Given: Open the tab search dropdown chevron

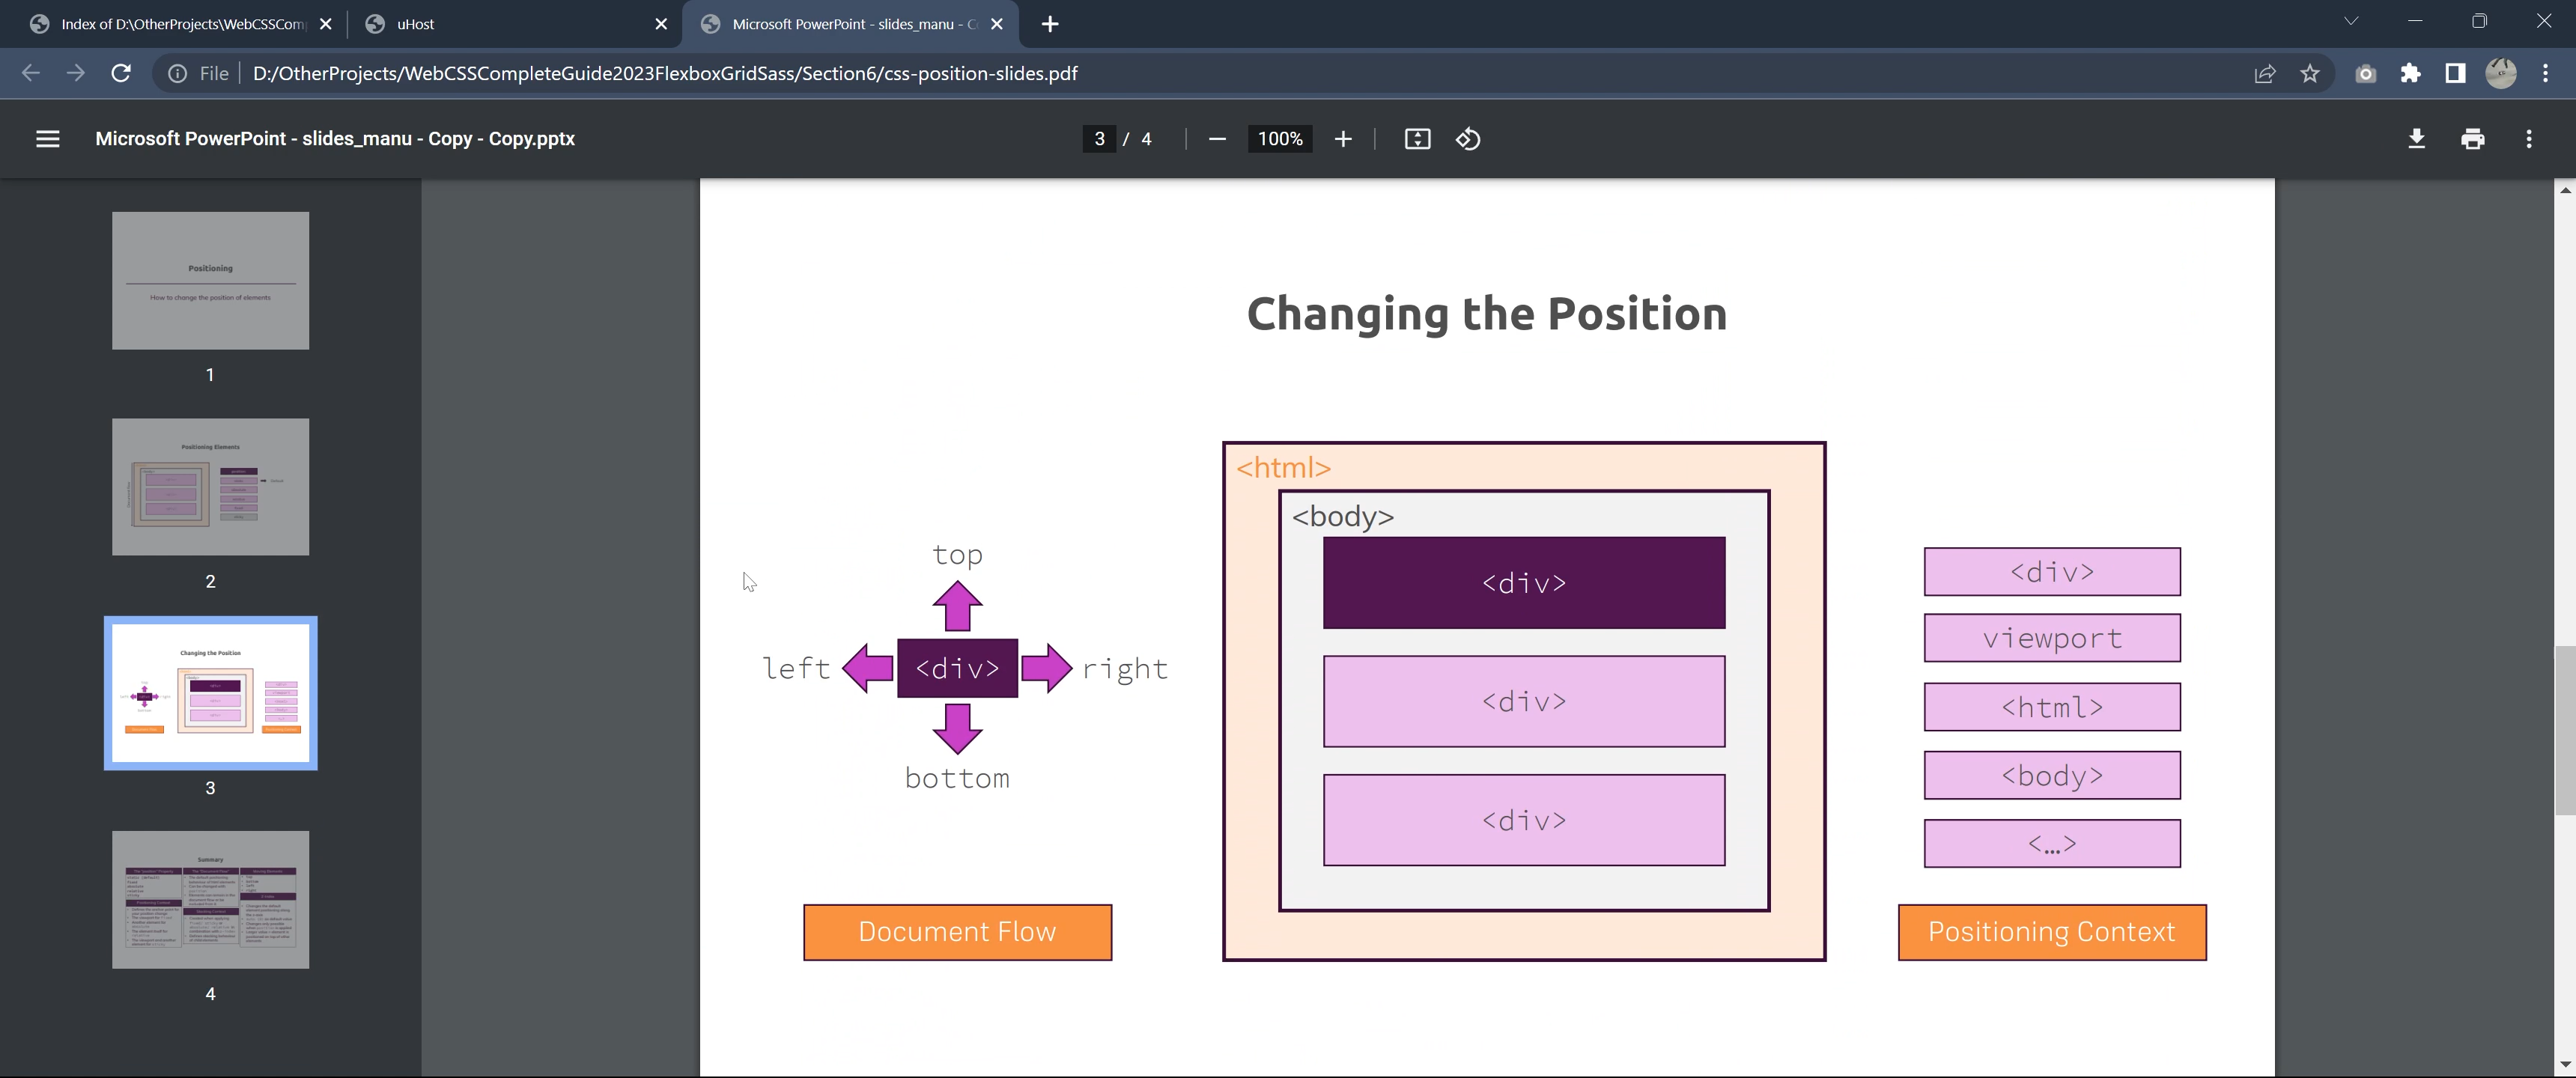Looking at the screenshot, I should pyautogui.click(x=2351, y=21).
